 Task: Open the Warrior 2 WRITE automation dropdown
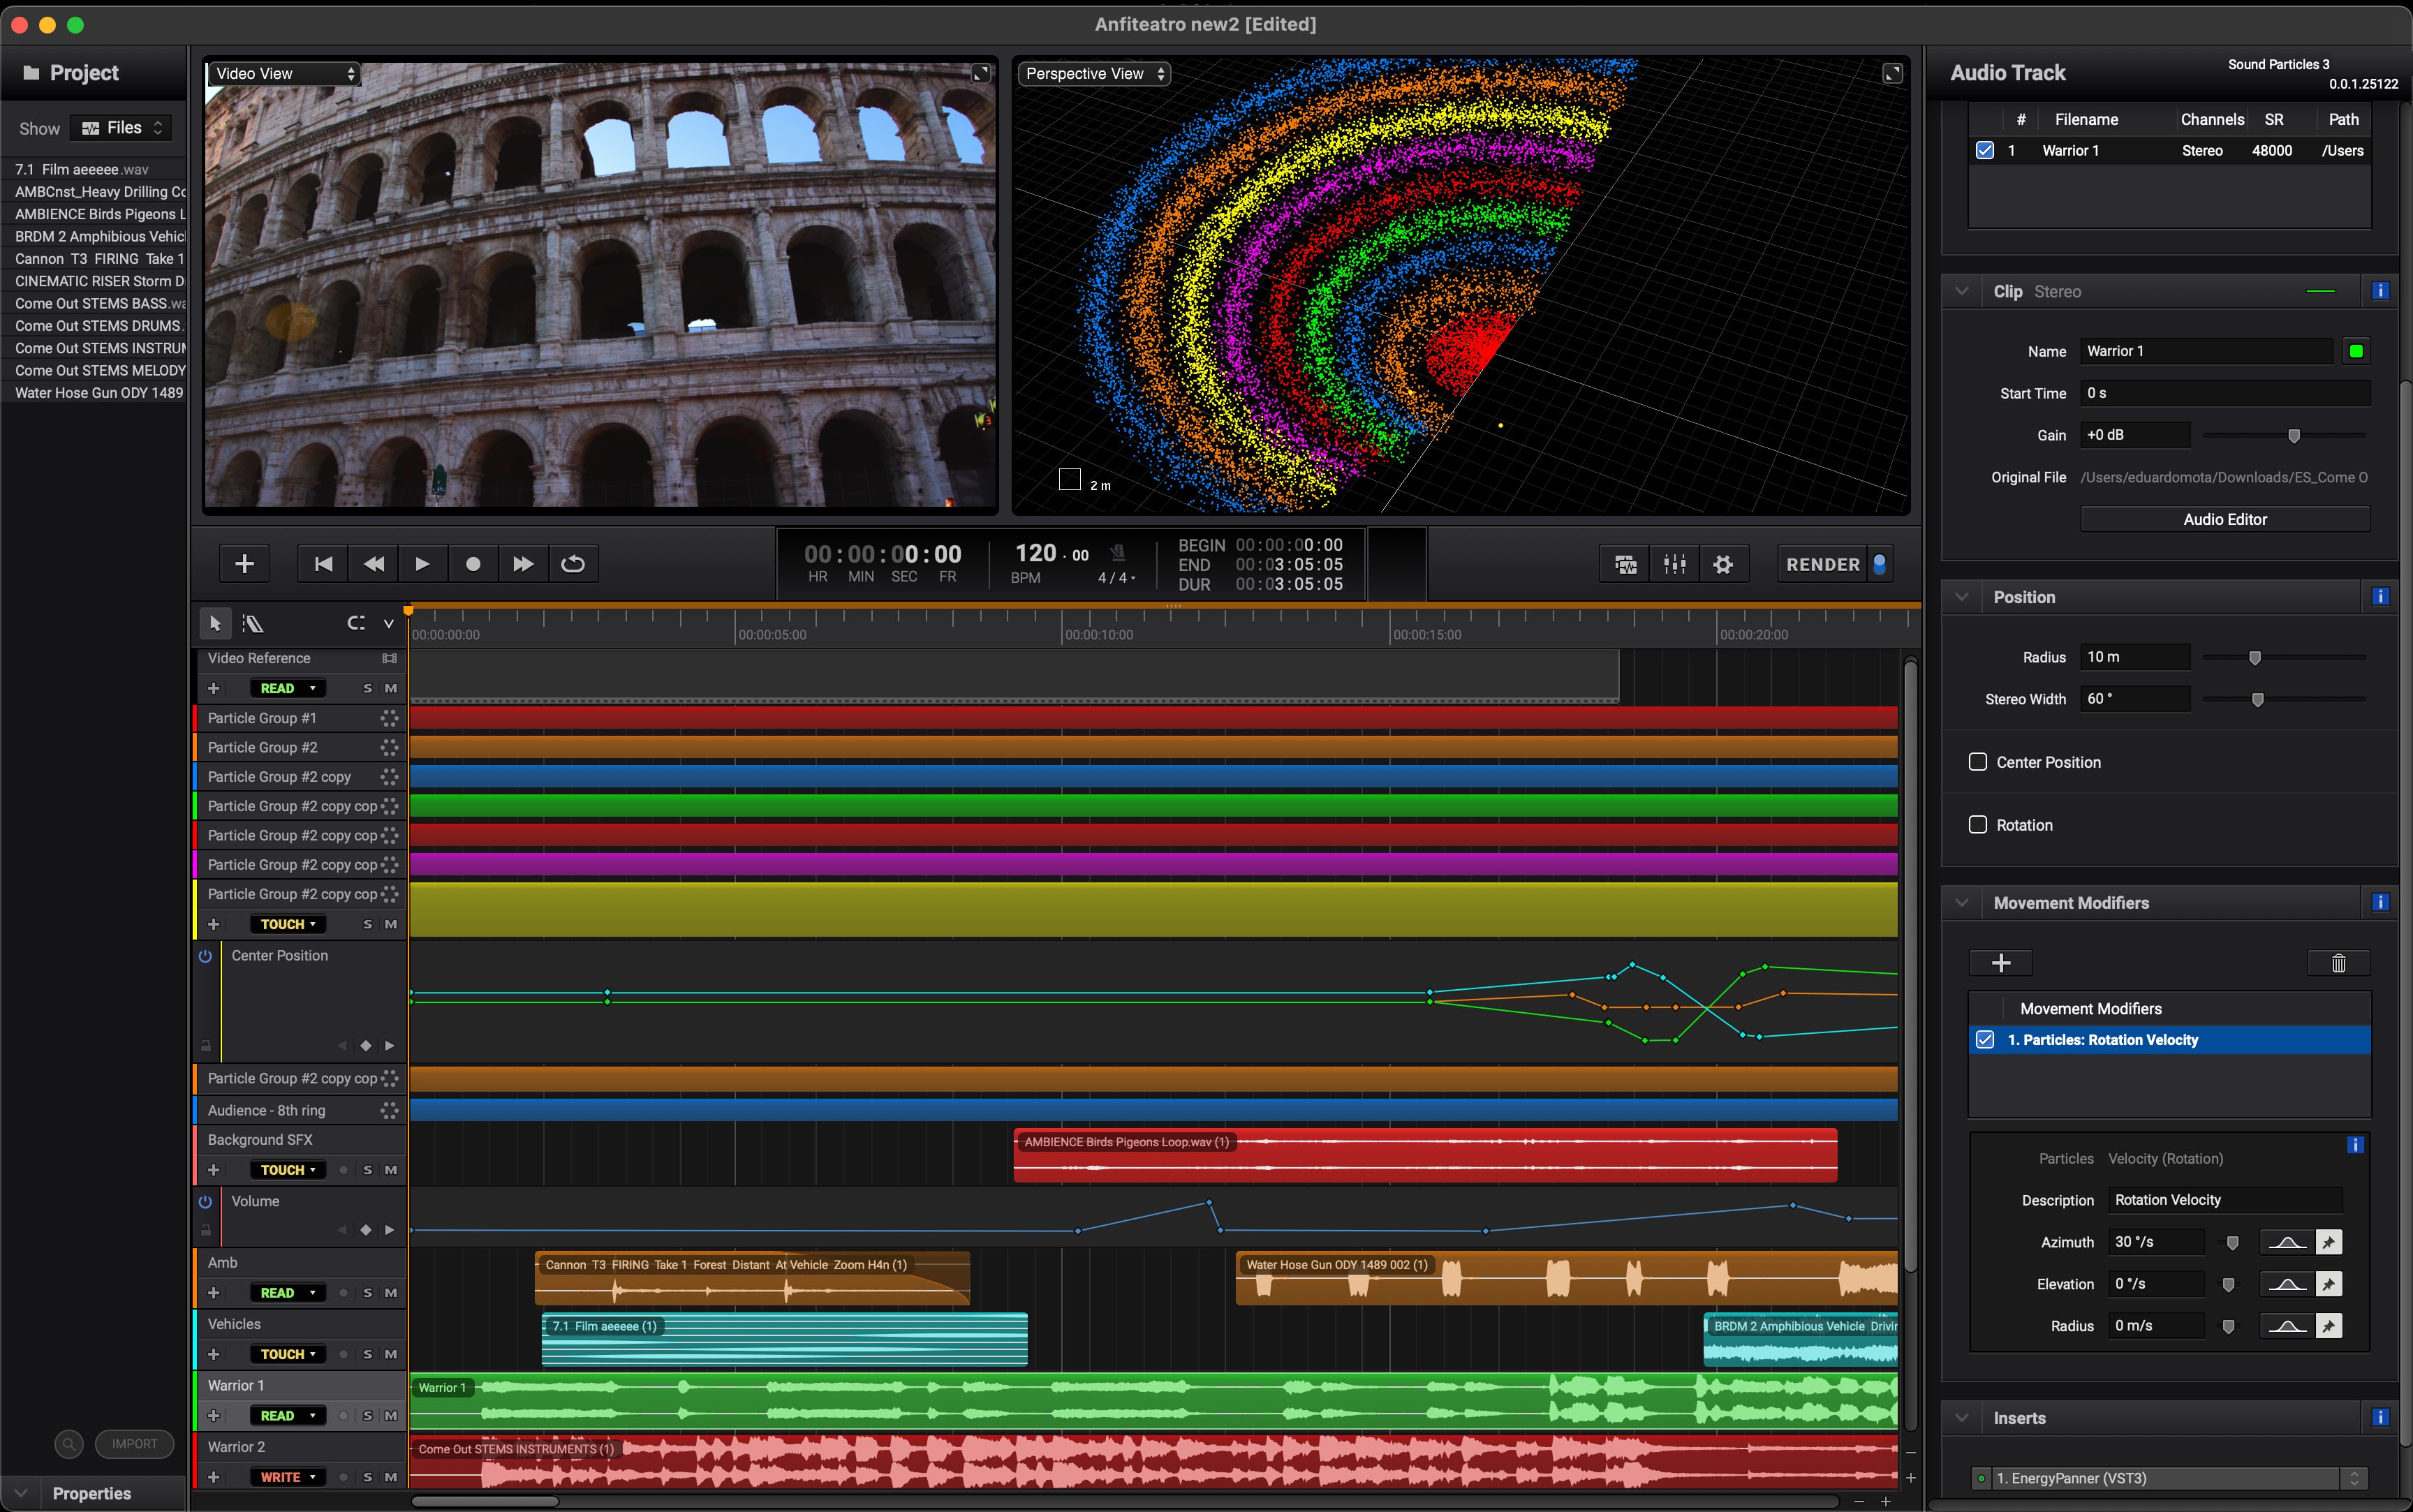pyautogui.click(x=288, y=1477)
